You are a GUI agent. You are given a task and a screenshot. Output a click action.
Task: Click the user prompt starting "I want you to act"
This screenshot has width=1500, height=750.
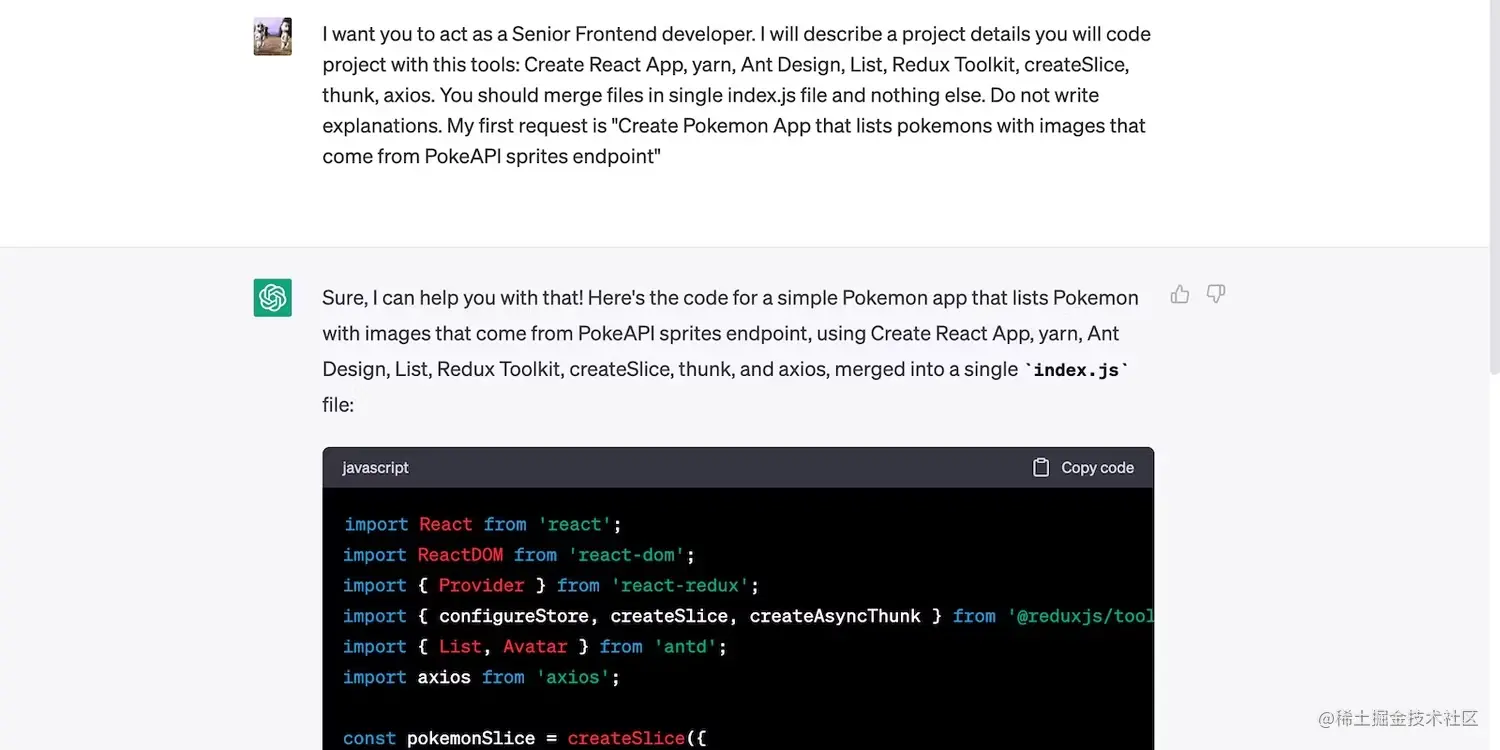(x=736, y=95)
